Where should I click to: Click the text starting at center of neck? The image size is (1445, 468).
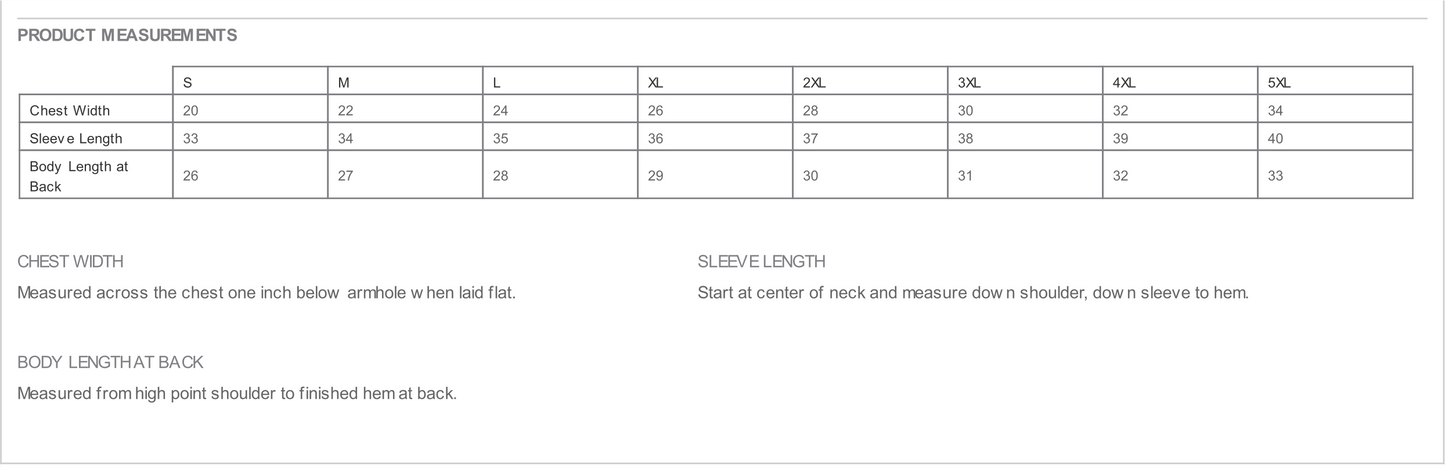coord(972,293)
